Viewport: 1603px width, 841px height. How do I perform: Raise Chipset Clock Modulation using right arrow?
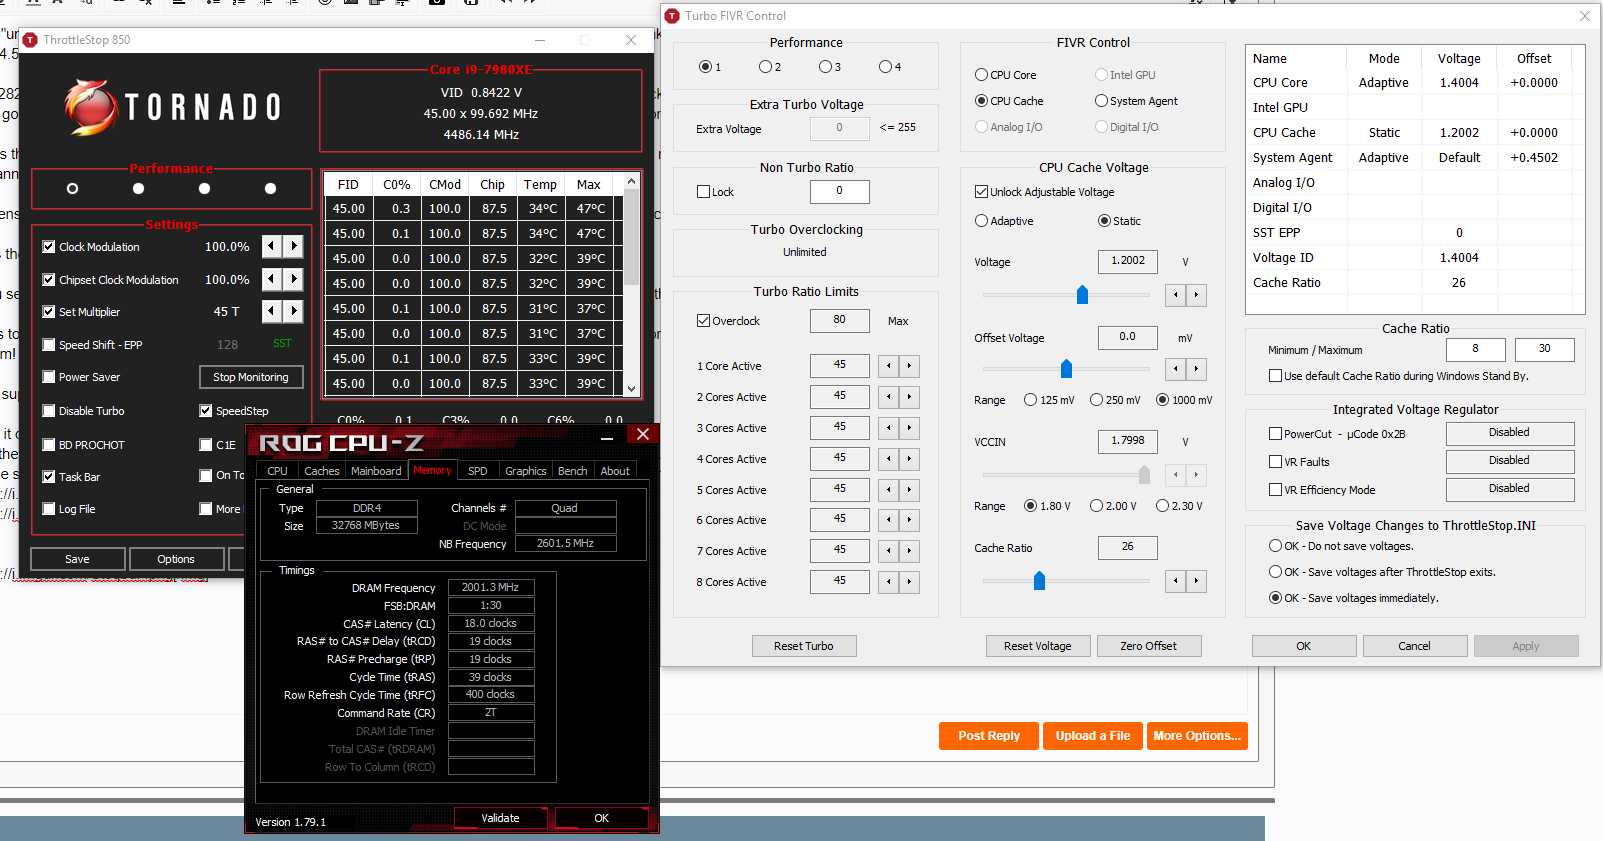[x=293, y=279]
